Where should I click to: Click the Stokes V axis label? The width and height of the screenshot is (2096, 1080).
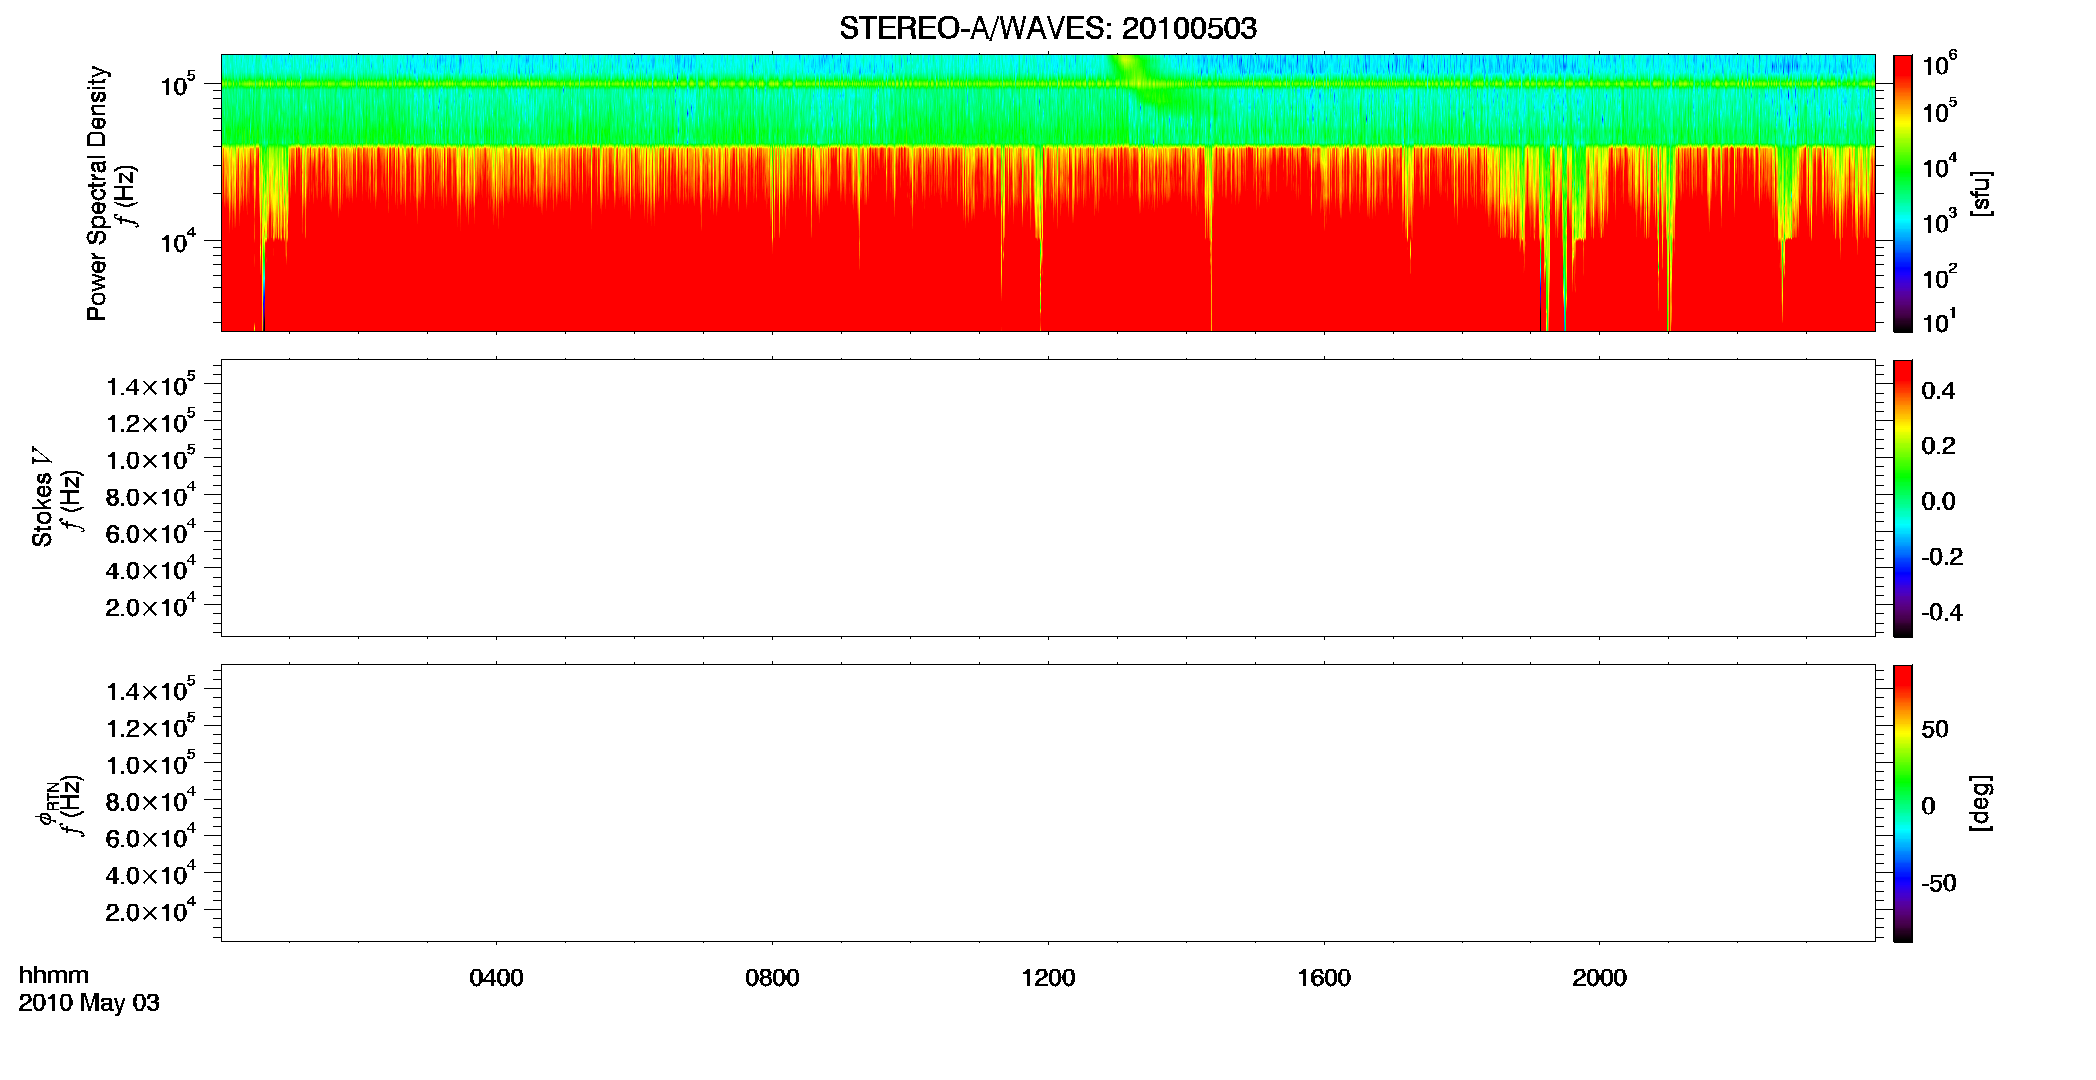pyautogui.click(x=43, y=496)
